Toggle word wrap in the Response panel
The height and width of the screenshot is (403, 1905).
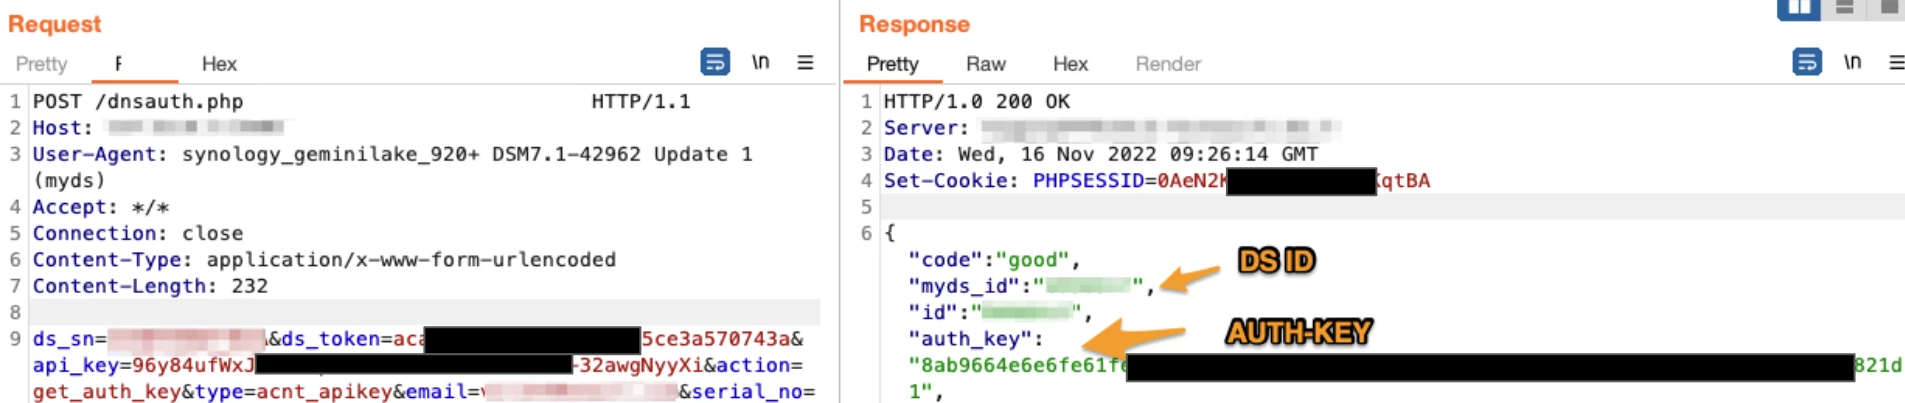tap(1806, 62)
